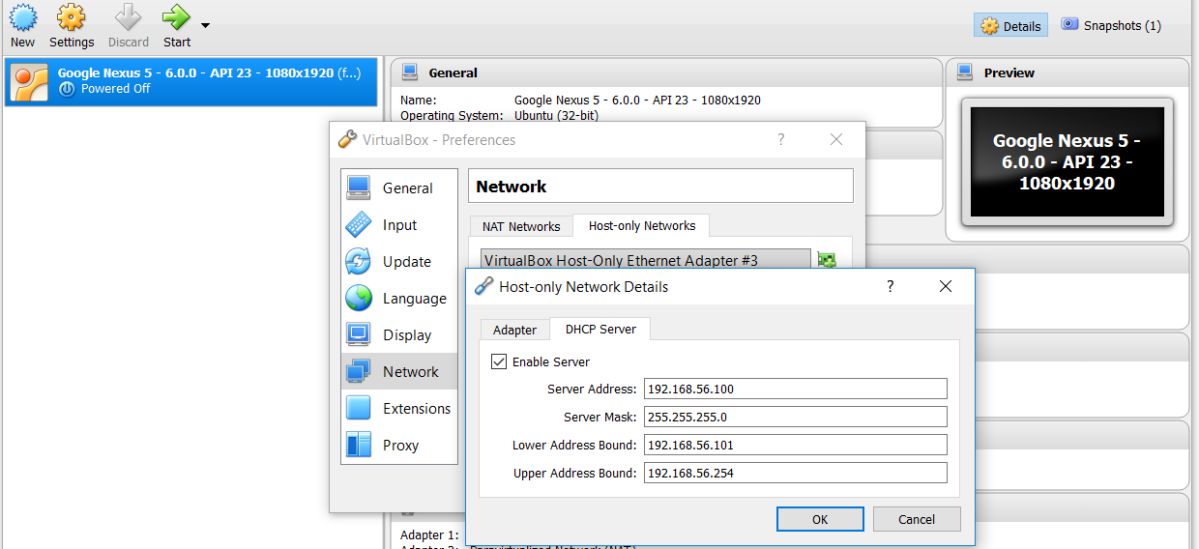Confirm network details with OK
Viewport: 1199px width, 549px height.
(820, 519)
